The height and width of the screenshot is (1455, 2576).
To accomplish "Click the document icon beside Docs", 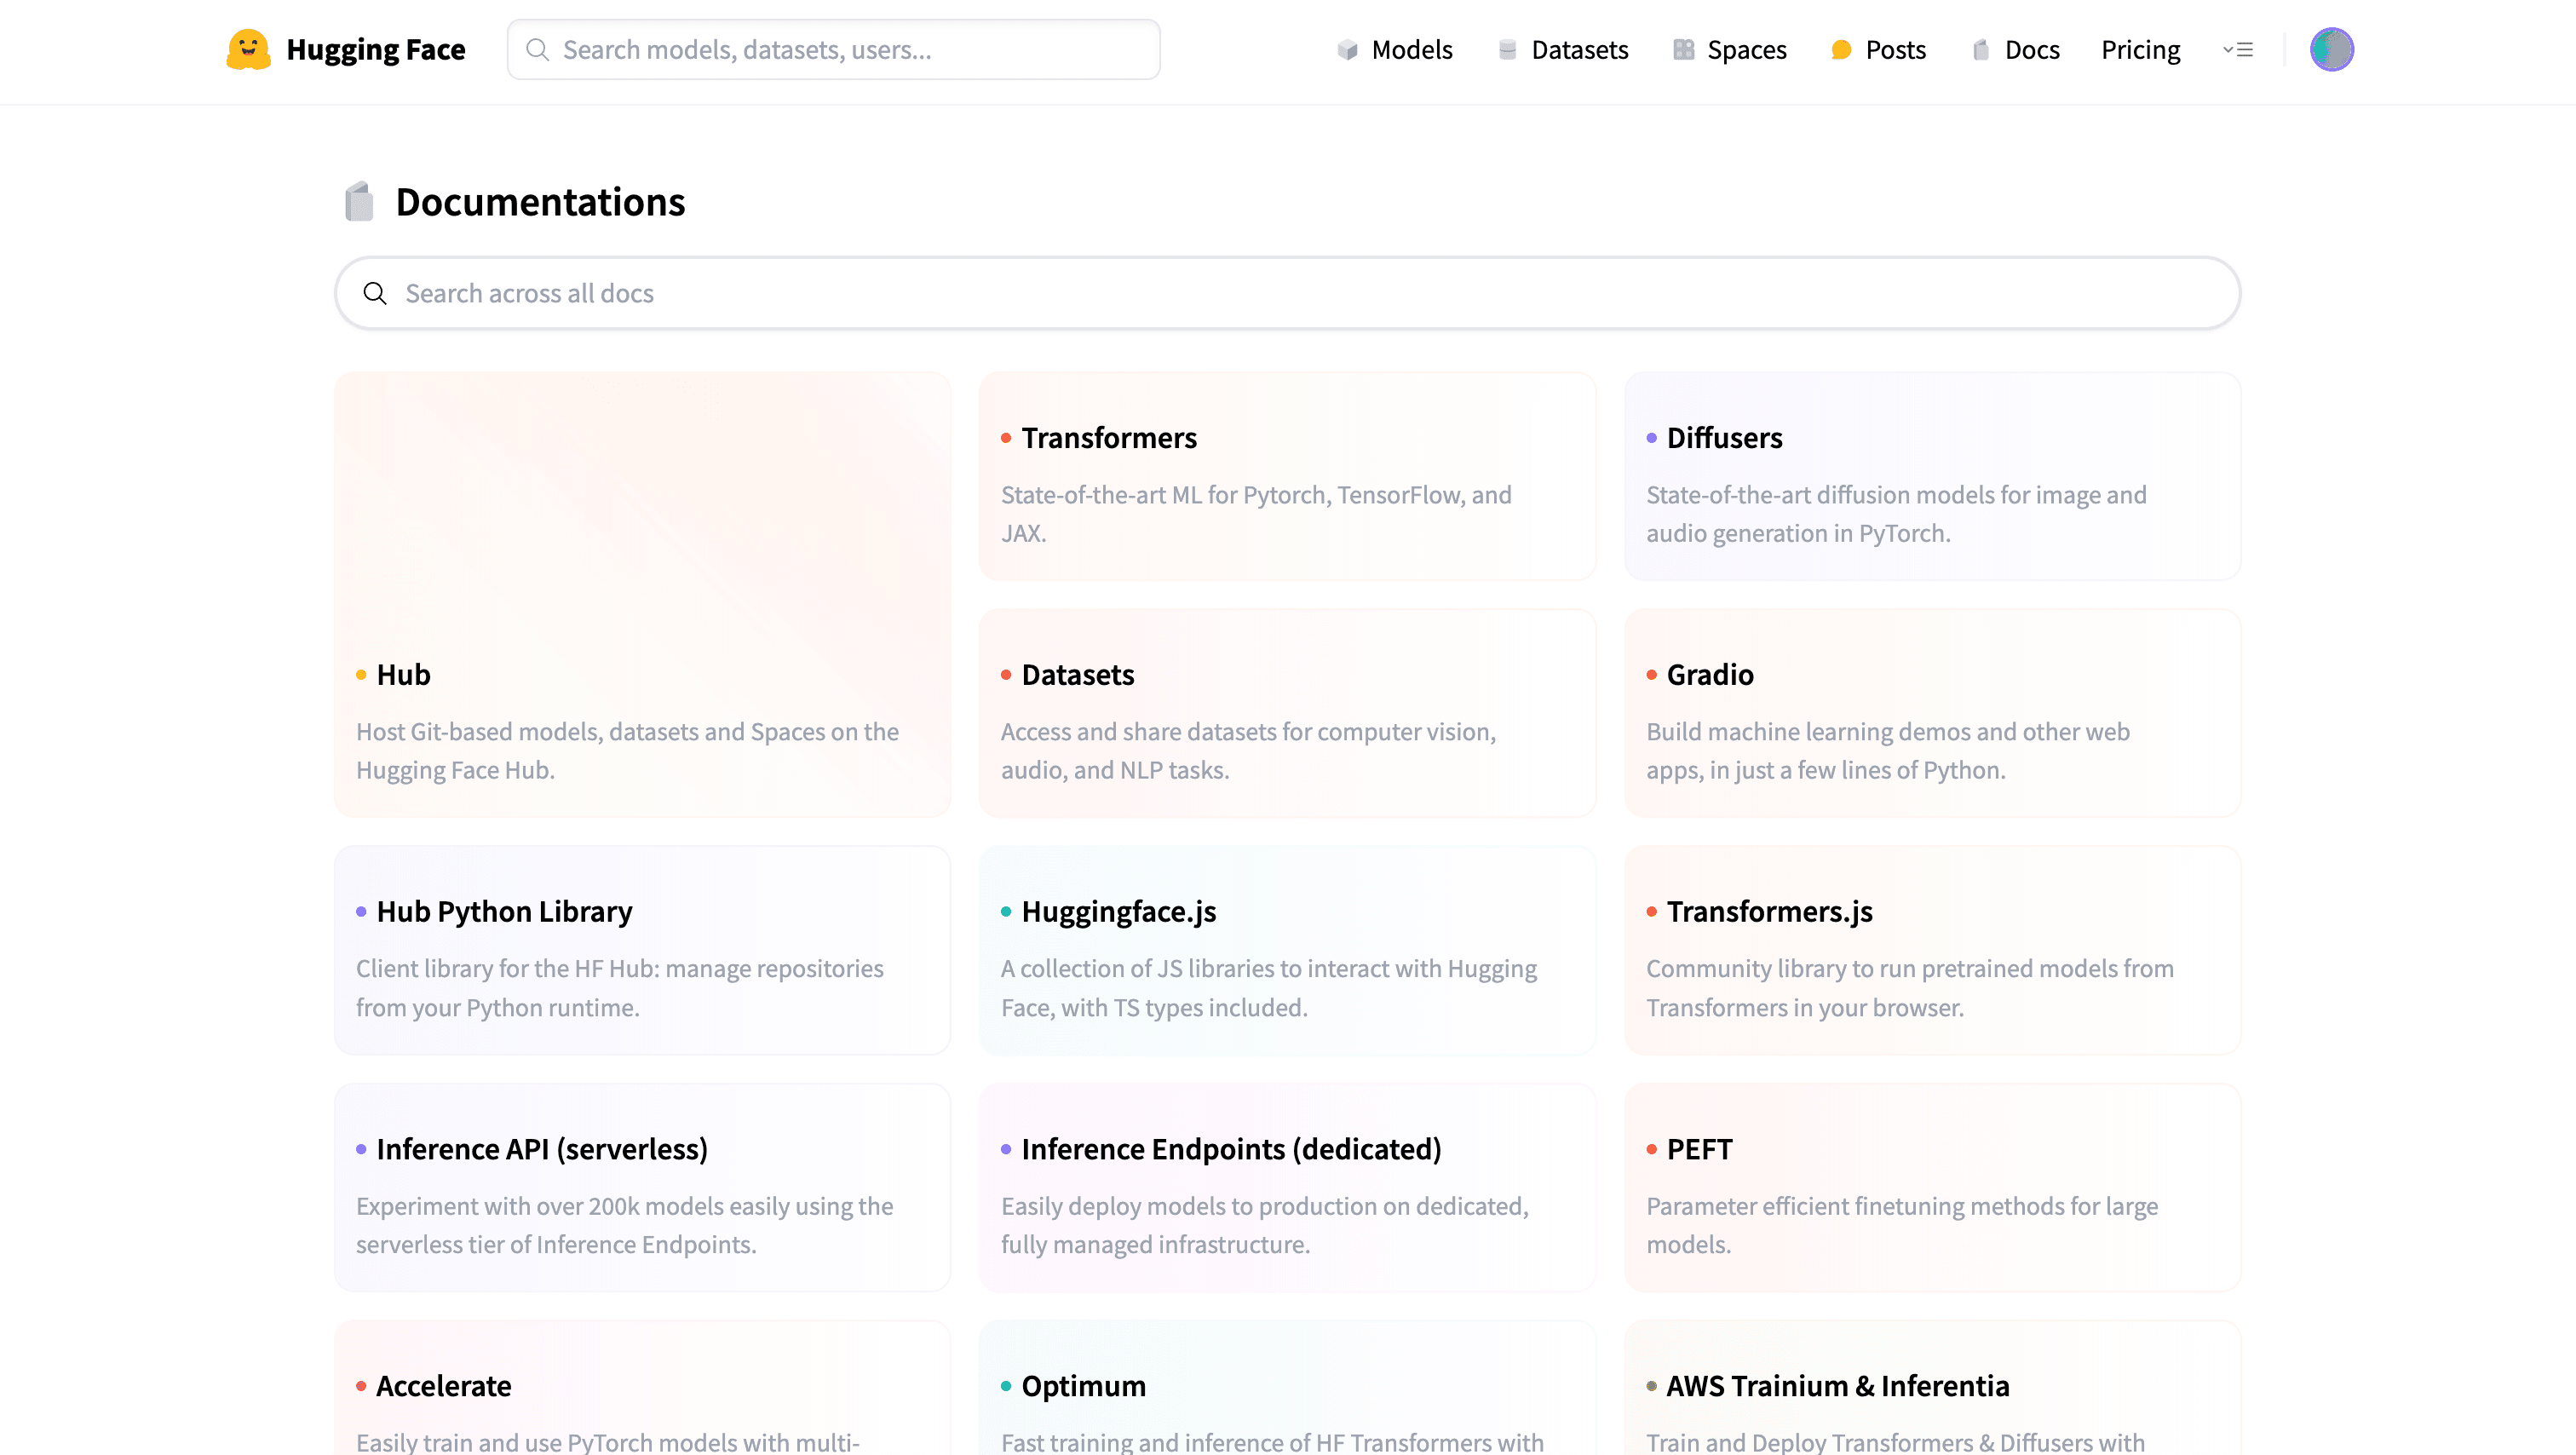I will click(1980, 49).
